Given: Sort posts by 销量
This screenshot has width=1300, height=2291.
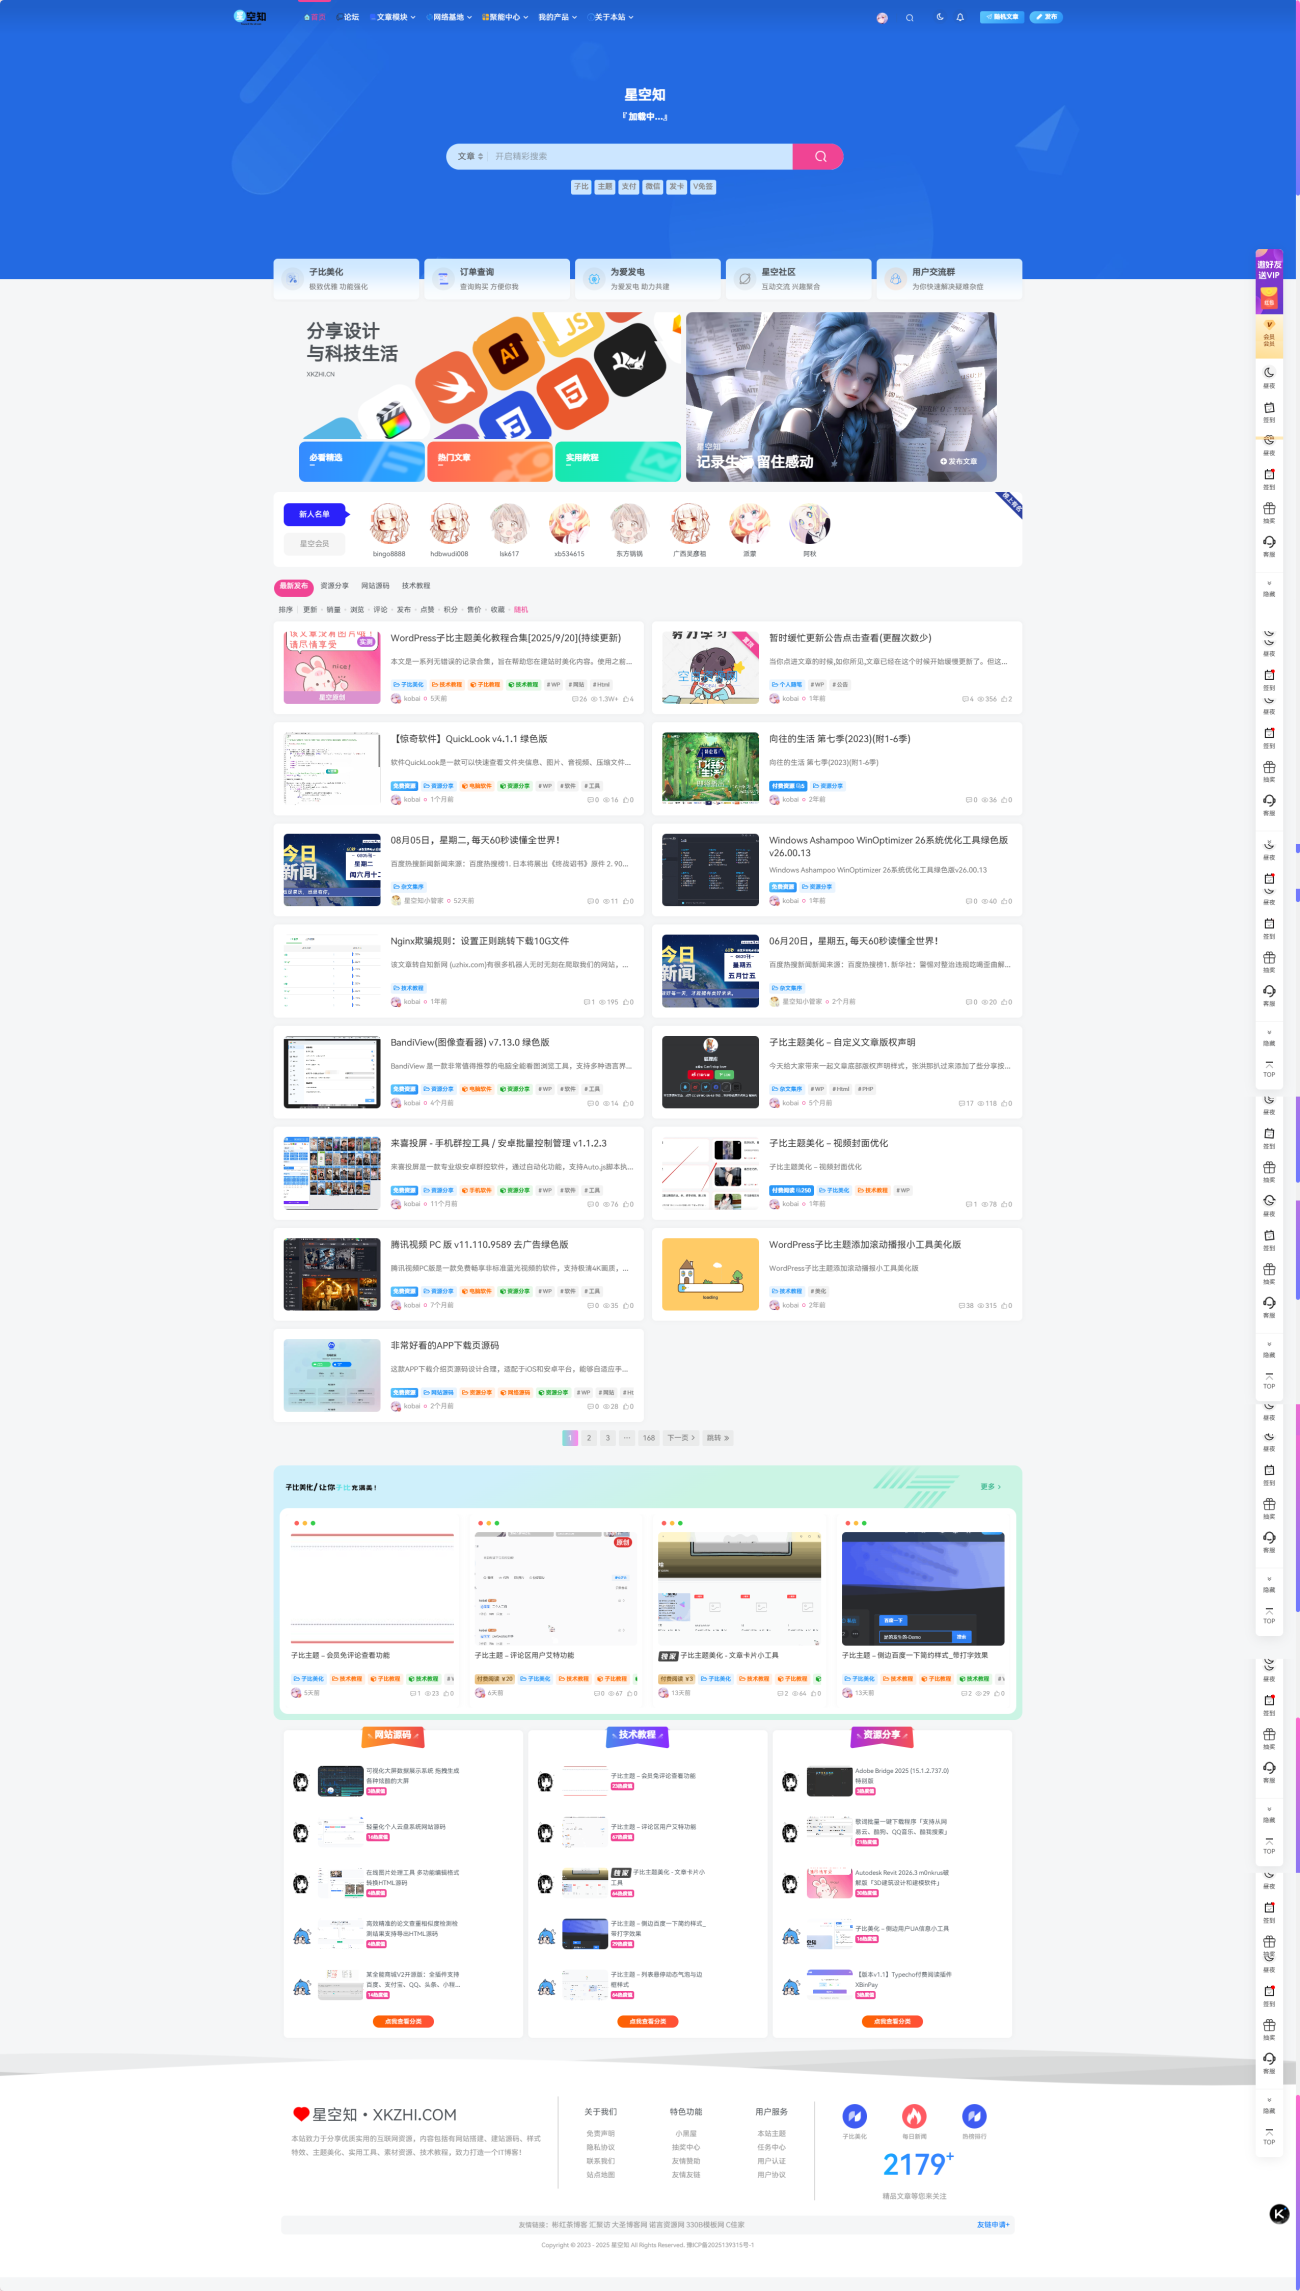Looking at the screenshot, I should click(333, 609).
